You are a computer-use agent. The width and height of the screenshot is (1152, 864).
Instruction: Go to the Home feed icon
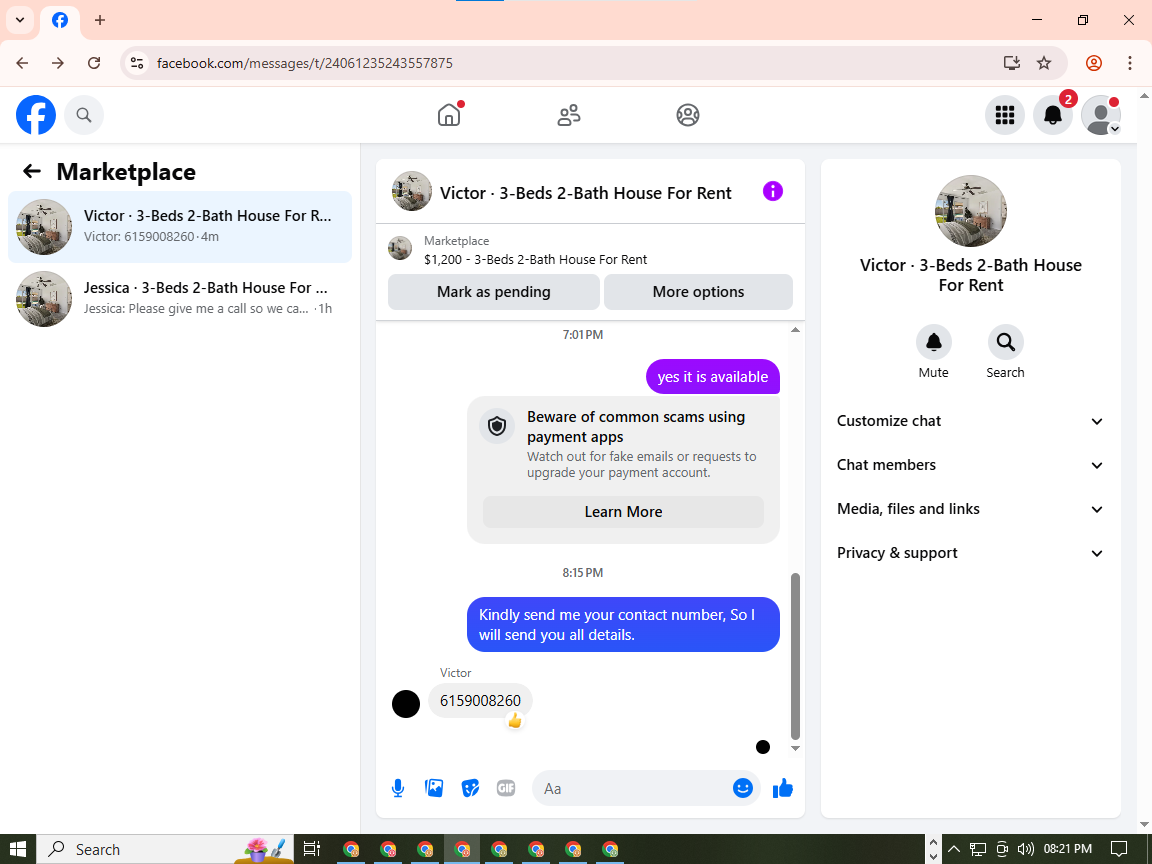click(x=449, y=115)
